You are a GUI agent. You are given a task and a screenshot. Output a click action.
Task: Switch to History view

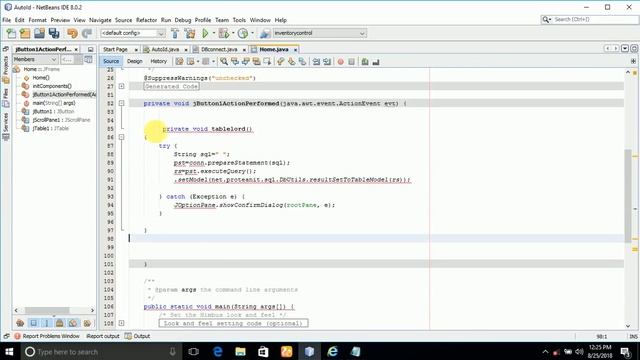[158, 62]
